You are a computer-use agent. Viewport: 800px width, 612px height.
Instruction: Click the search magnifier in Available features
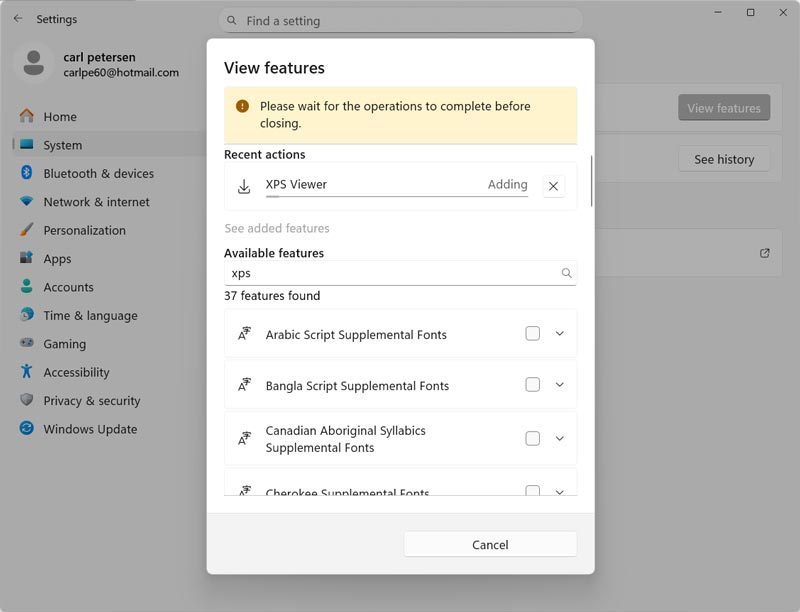(566, 273)
